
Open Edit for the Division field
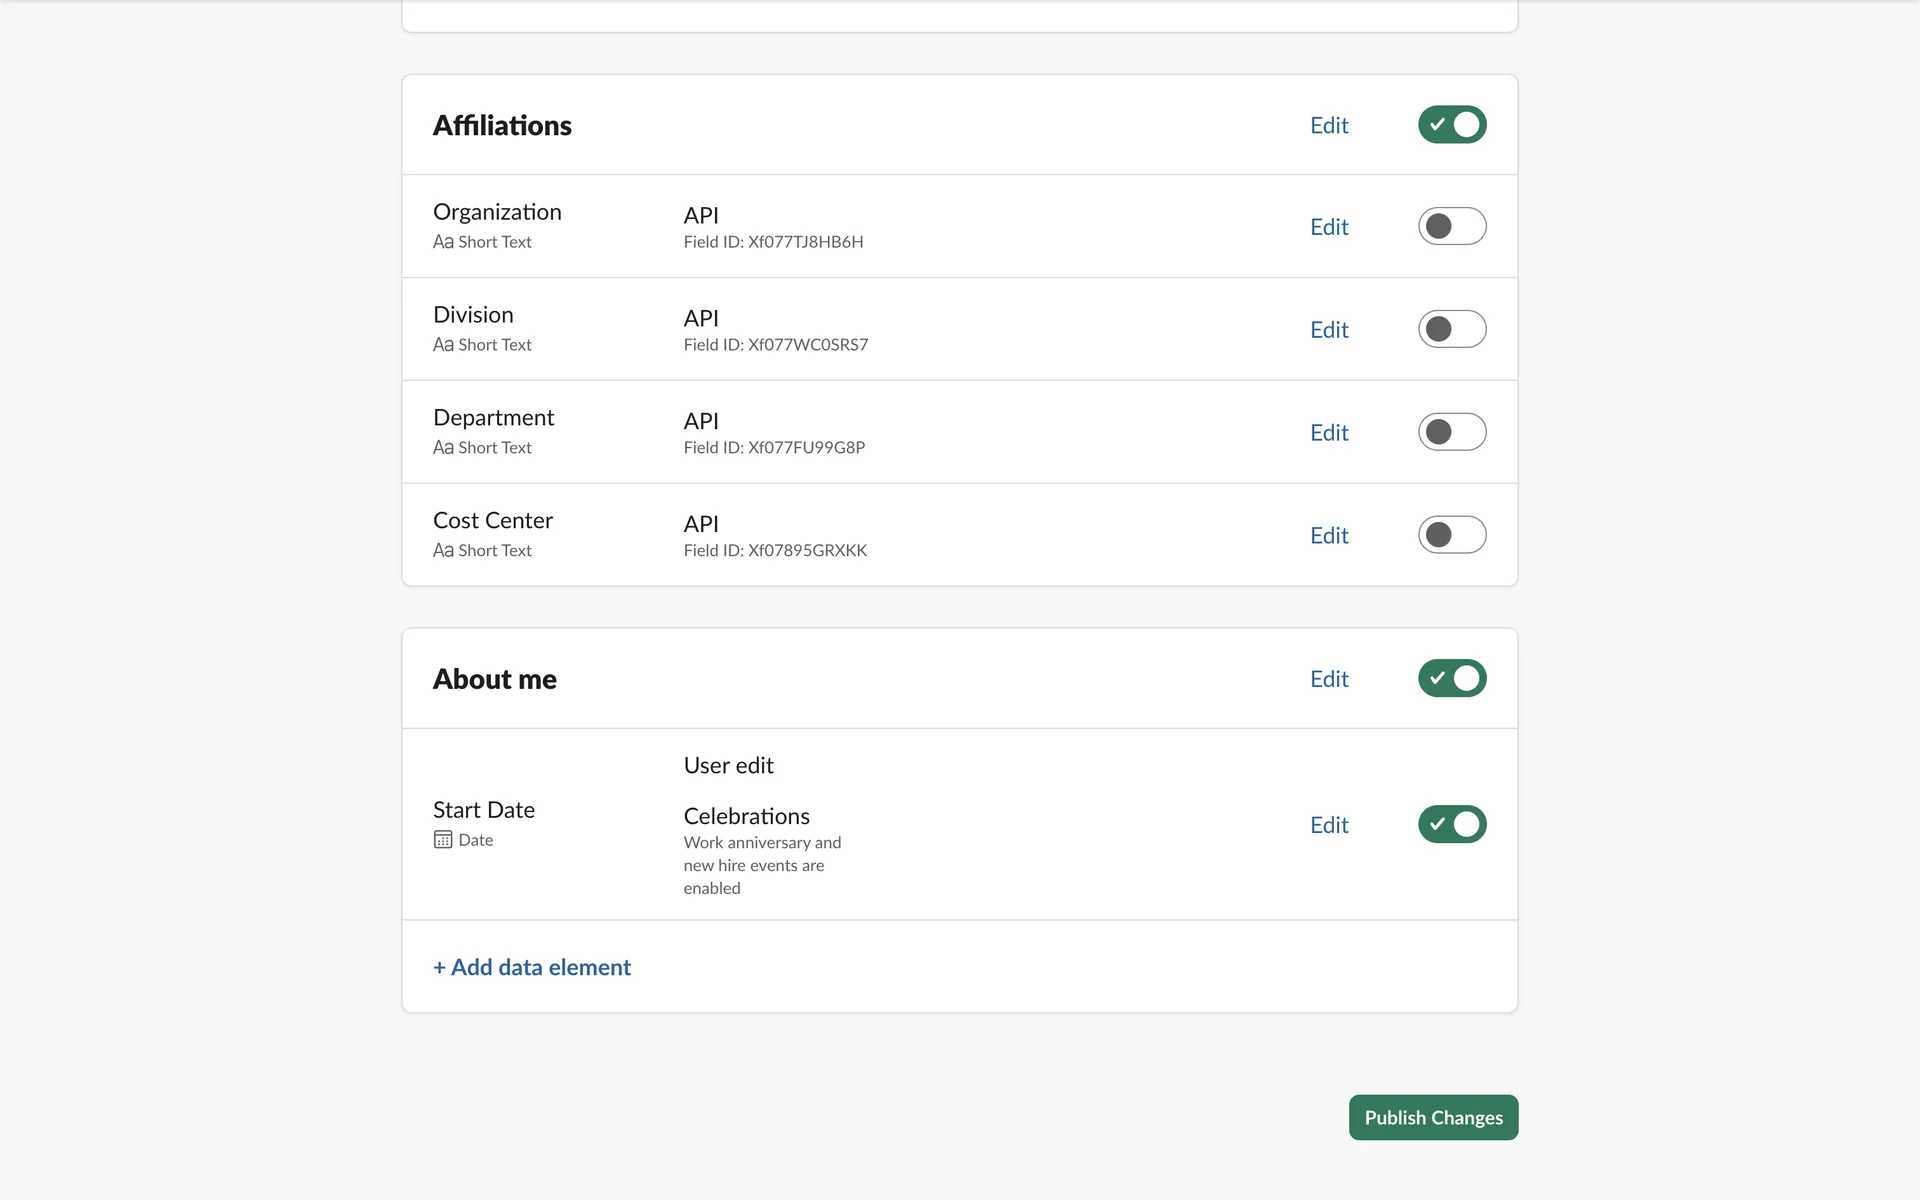coord(1329,330)
